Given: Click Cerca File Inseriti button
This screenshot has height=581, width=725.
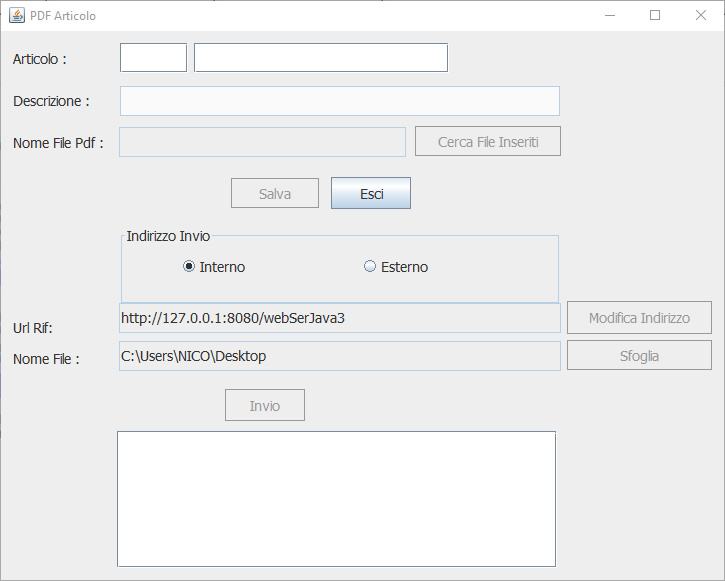Looking at the screenshot, I should 488,141.
